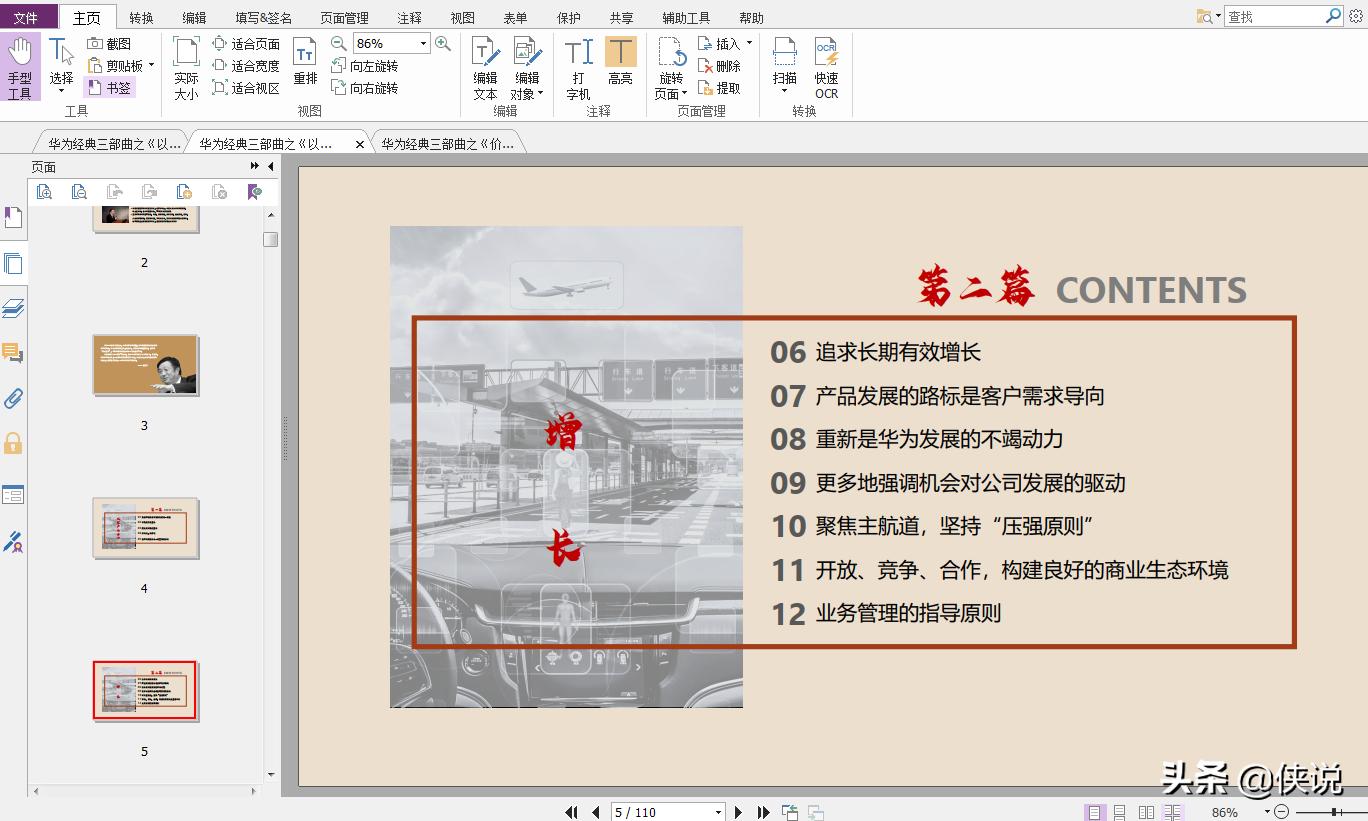
Task: Zoom in with ribbon magnifier plus
Action: [443, 44]
